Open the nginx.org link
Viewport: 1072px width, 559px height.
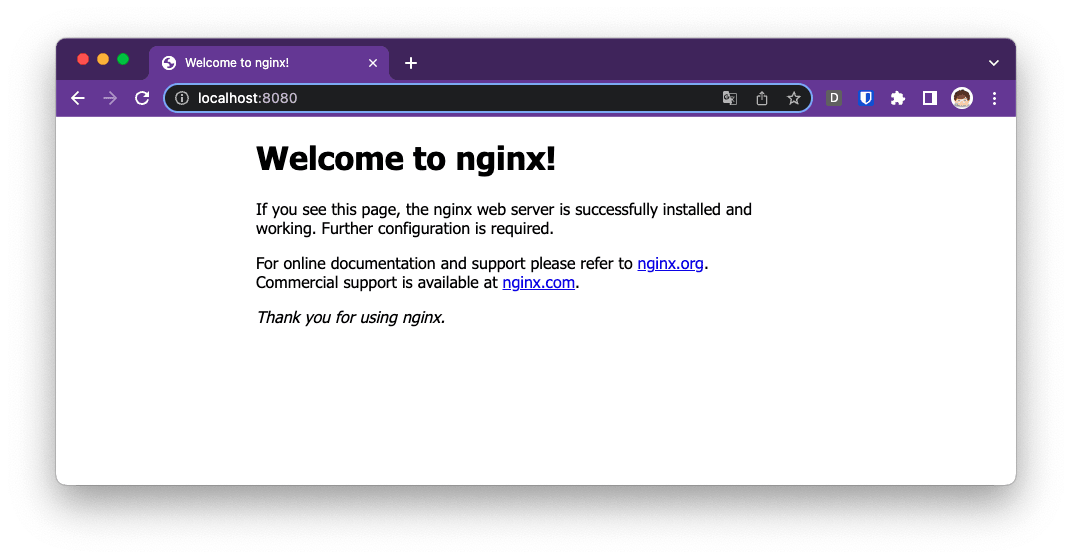tap(670, 264)
